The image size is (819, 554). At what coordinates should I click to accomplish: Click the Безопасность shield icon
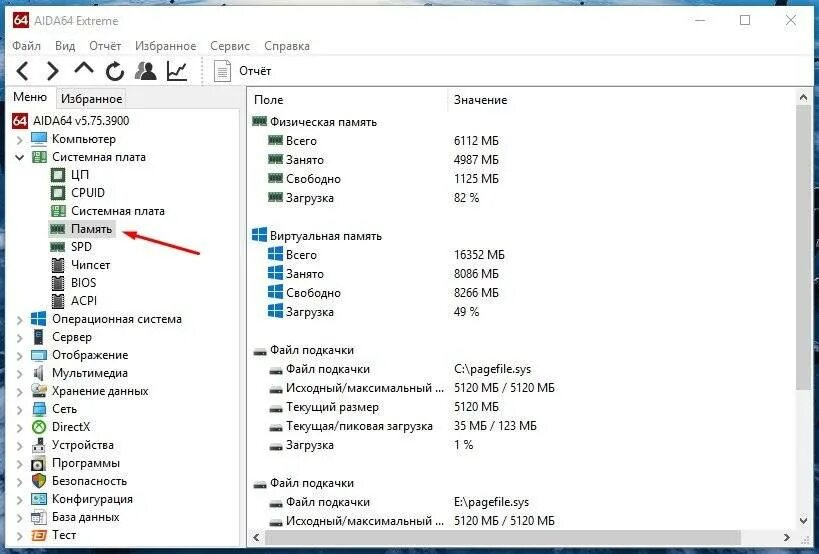pos(39,481)
